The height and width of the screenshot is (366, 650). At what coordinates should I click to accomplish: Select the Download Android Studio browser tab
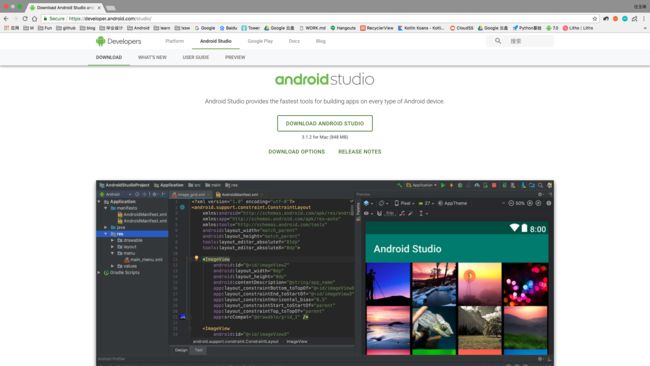[65, 7]
